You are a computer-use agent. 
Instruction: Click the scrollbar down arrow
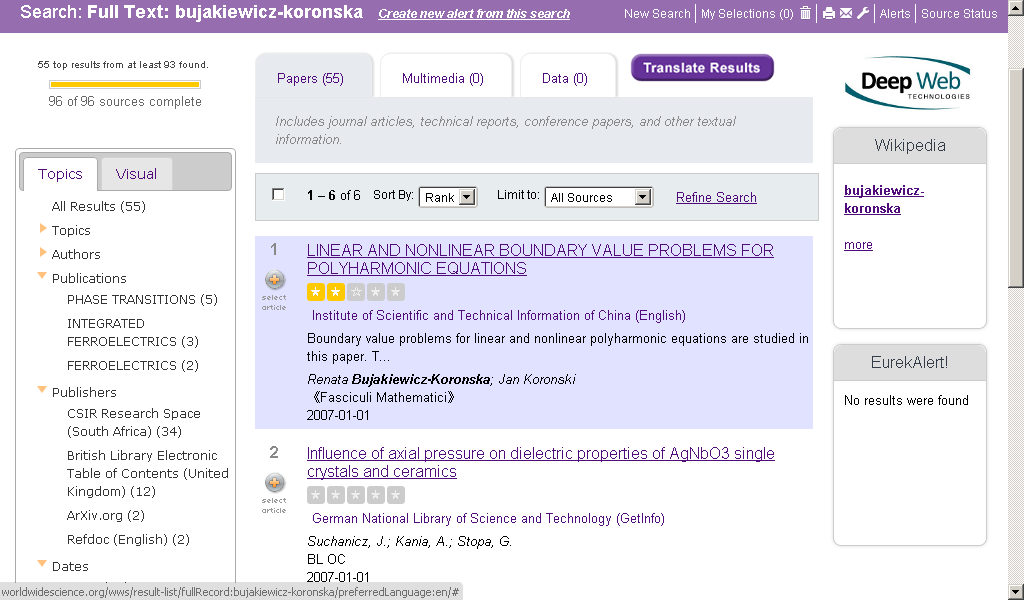[1016, 592]
